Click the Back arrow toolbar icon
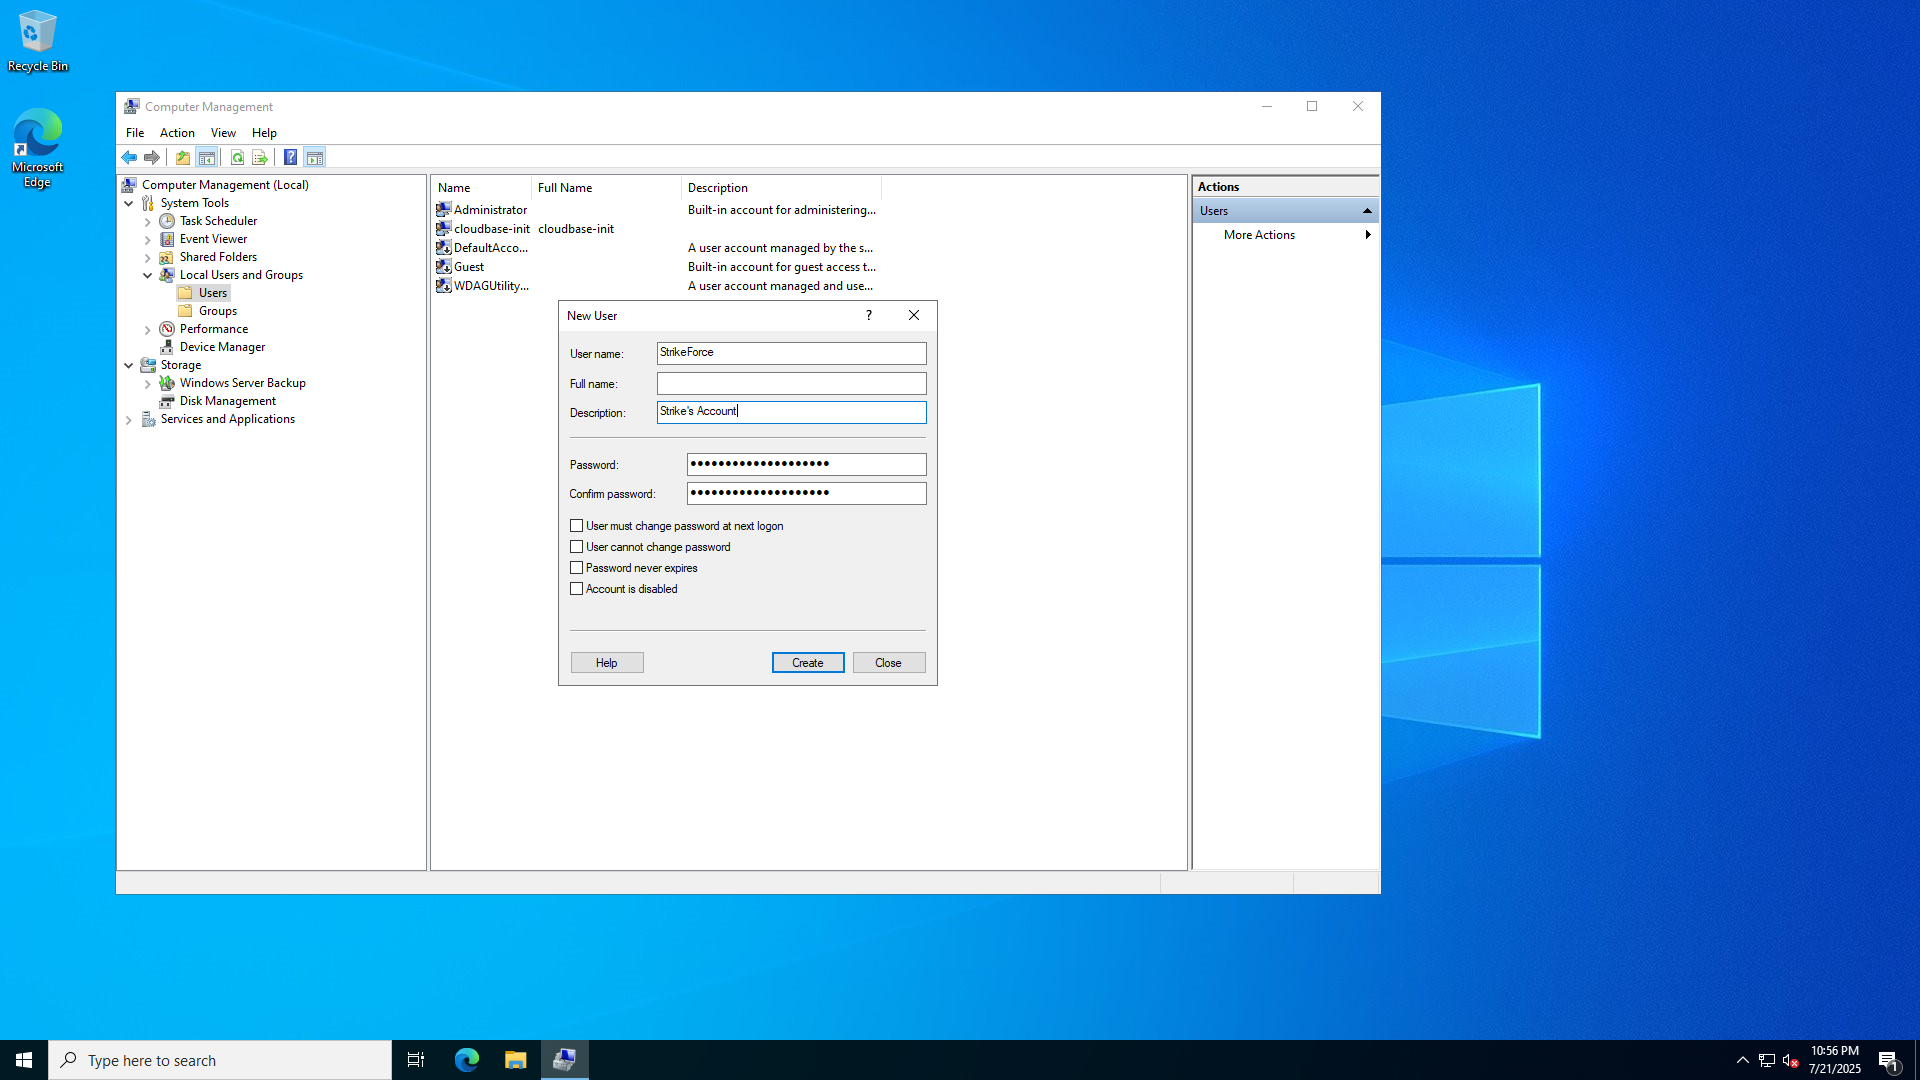The width and height of the screenshot is (1920, 1080). click(129, 157)
